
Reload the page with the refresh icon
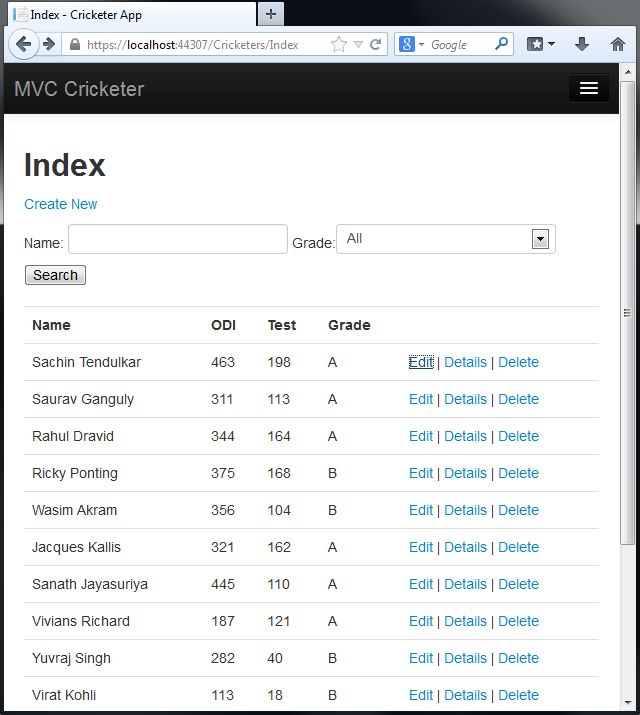click(x=376, y=44)
